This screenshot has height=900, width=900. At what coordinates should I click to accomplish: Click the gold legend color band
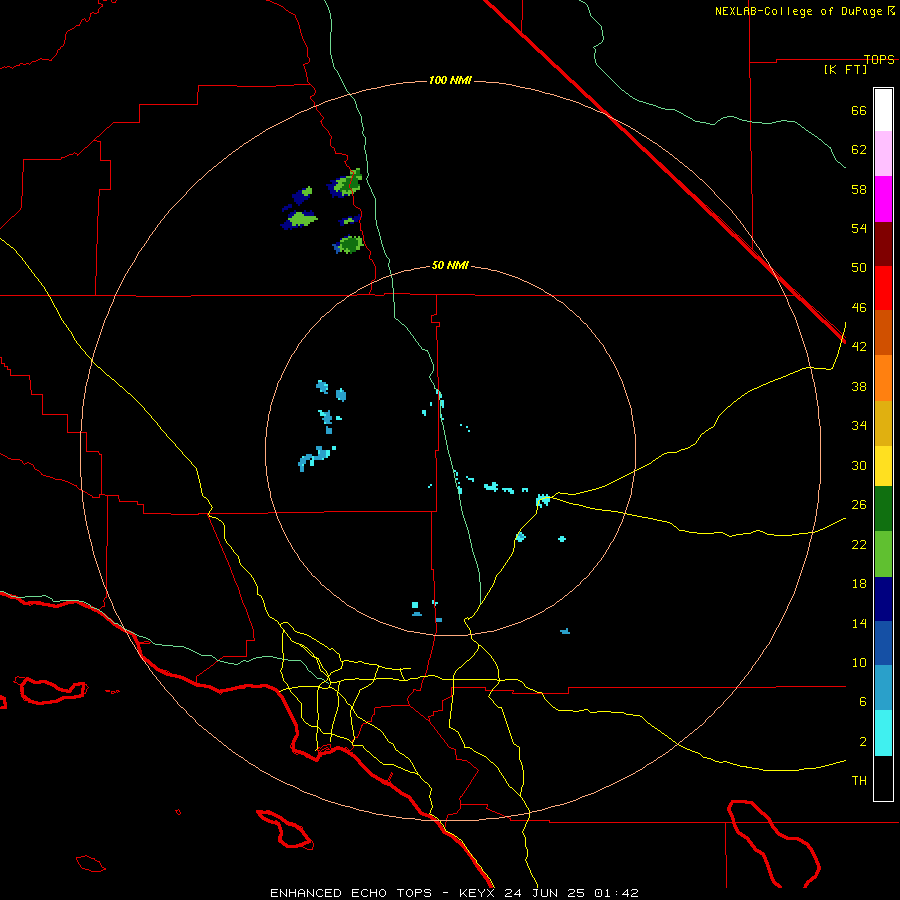pos(883,423)
